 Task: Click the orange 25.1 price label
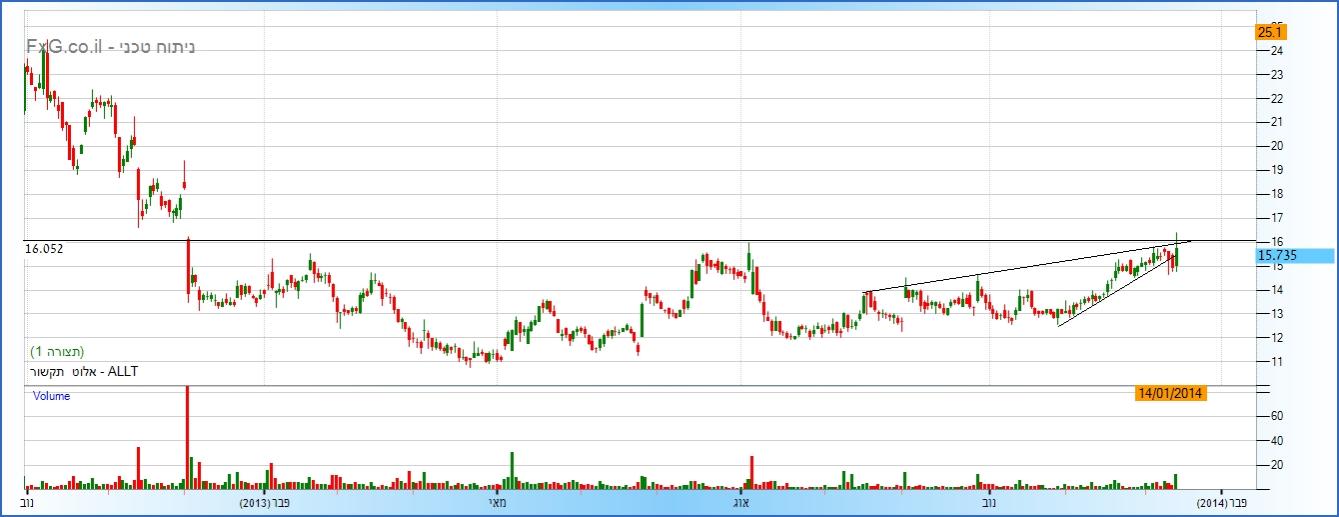tap(1270, 32)
